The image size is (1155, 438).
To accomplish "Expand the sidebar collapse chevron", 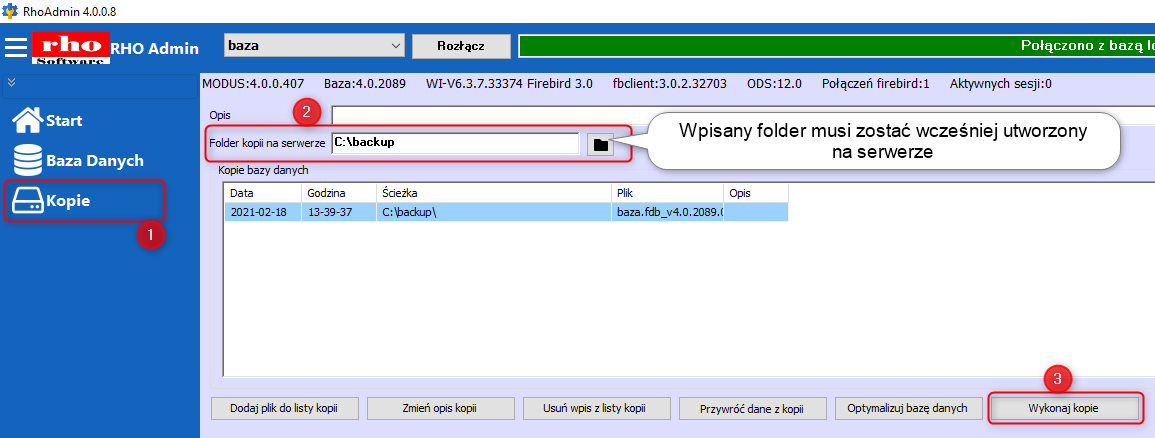I will point(12,82).
